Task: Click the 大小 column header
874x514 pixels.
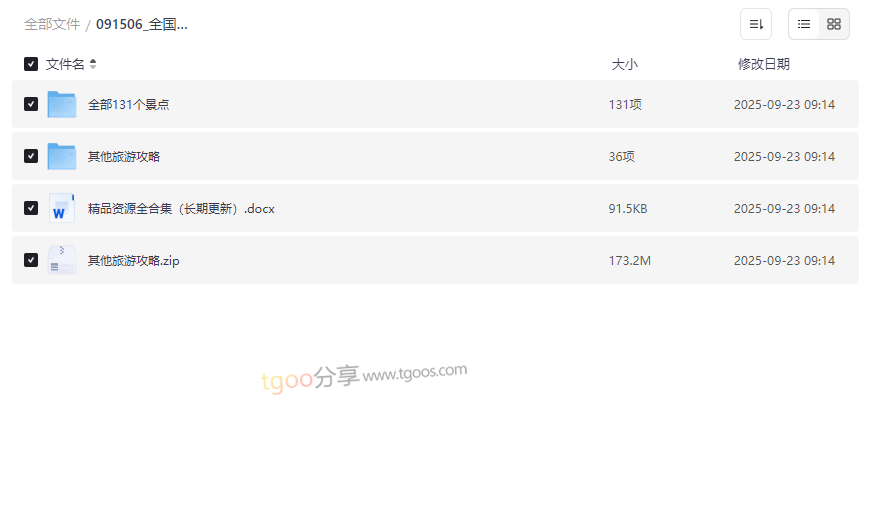Action: (x=624, y=64)
